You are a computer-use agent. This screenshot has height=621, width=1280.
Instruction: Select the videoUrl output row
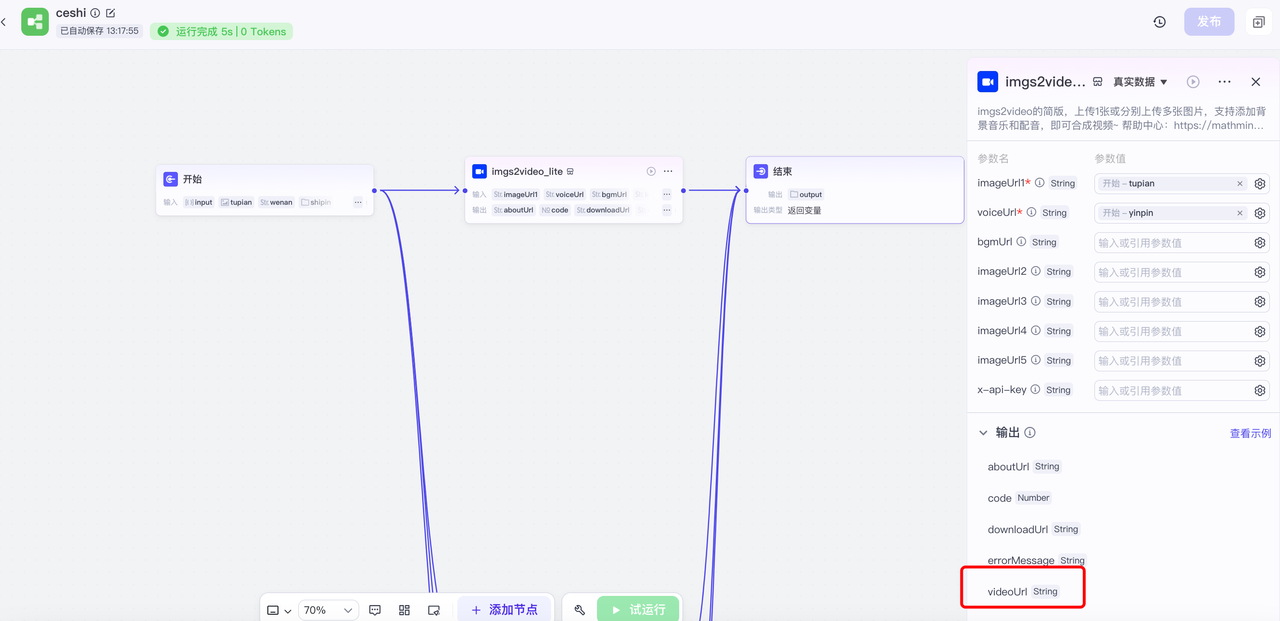(x=1023, y=592)
